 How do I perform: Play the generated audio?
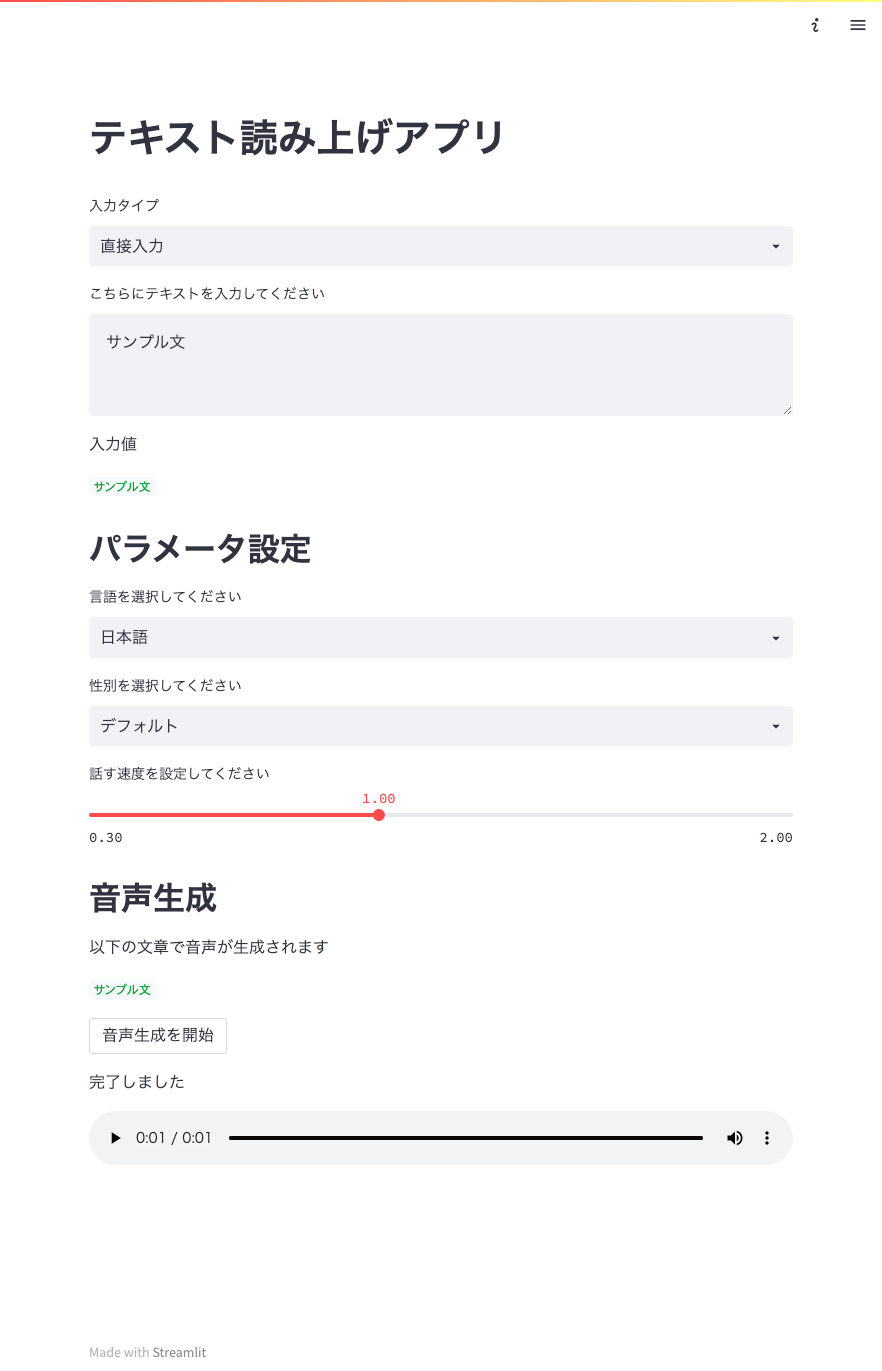(116, 1138)
